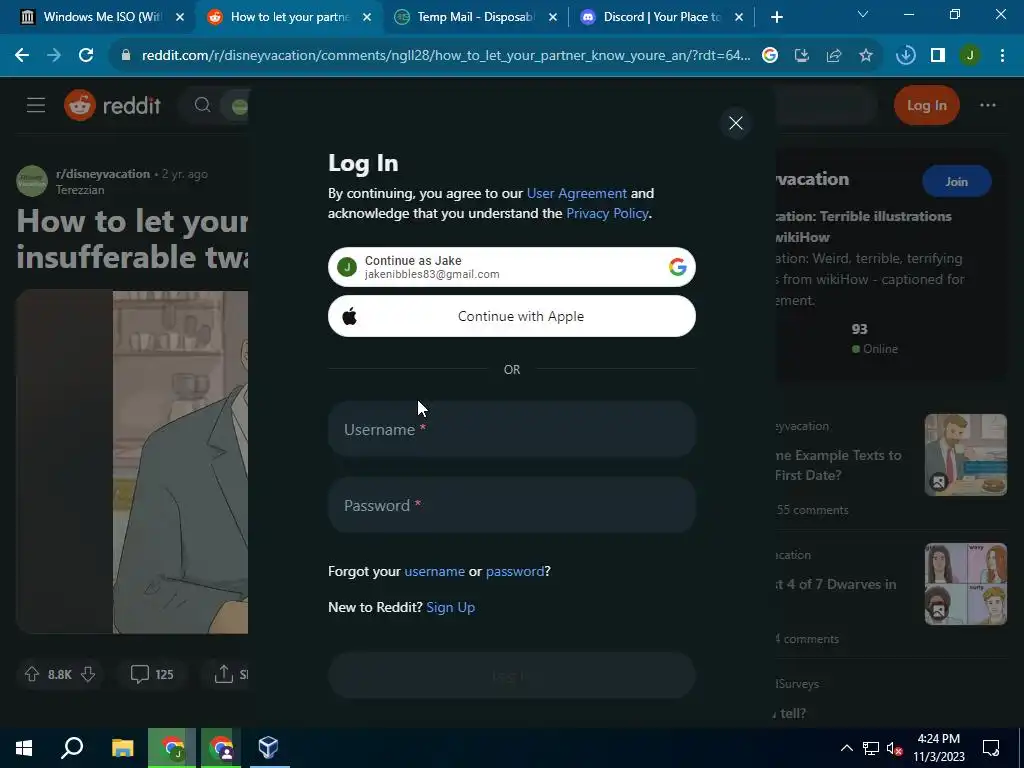
Task: Downvote the disneyvacation post
Action: pyautogui.click(x=88, y=674)
